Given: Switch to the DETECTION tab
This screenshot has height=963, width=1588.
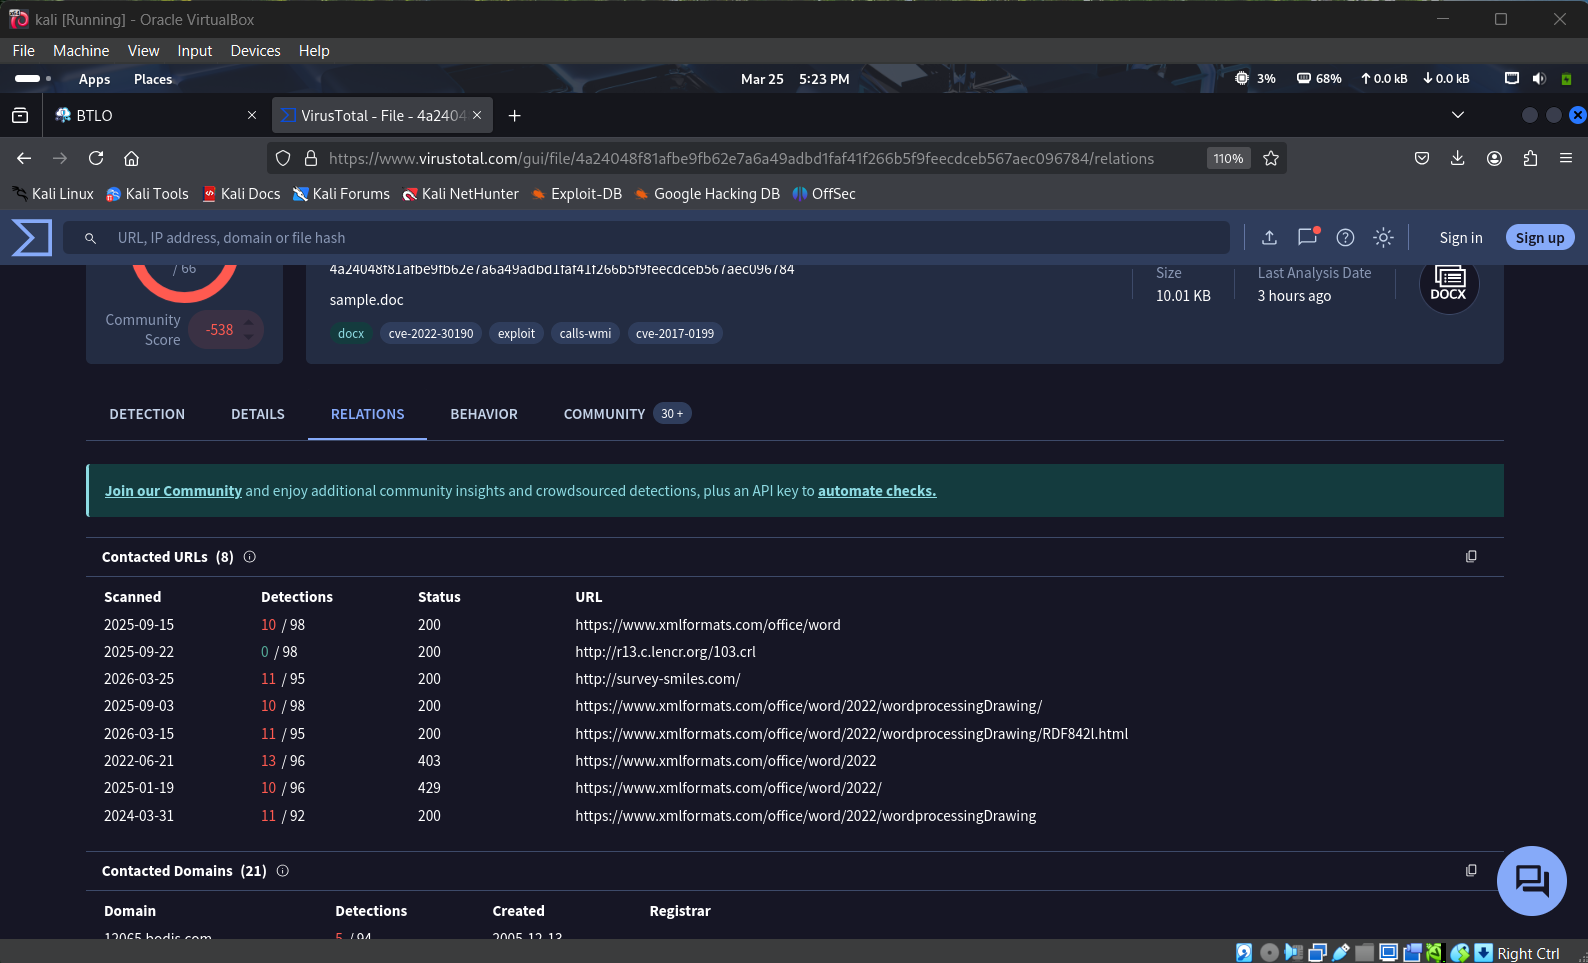Looking at the screenshot, I should click(147, 414).
